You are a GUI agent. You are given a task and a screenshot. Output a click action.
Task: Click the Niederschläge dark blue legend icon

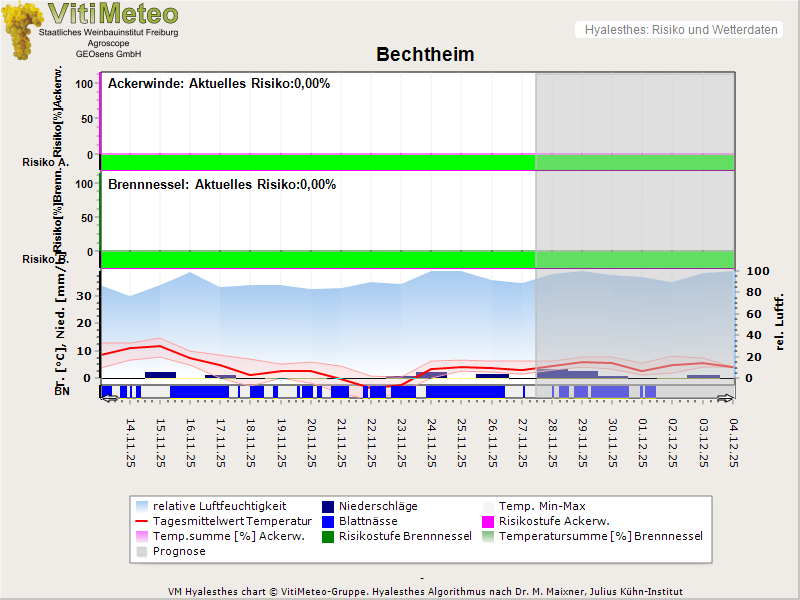click(329, 506)
